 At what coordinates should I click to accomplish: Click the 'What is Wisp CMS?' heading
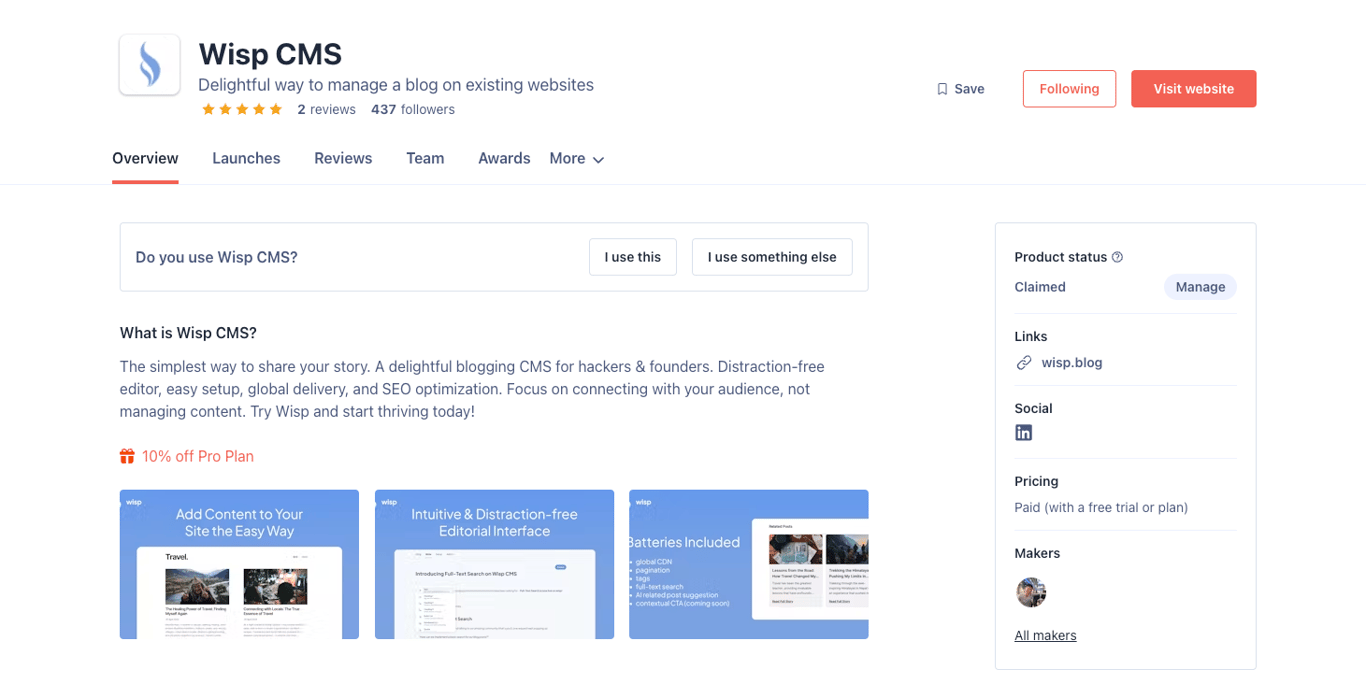tap(188, 333)
